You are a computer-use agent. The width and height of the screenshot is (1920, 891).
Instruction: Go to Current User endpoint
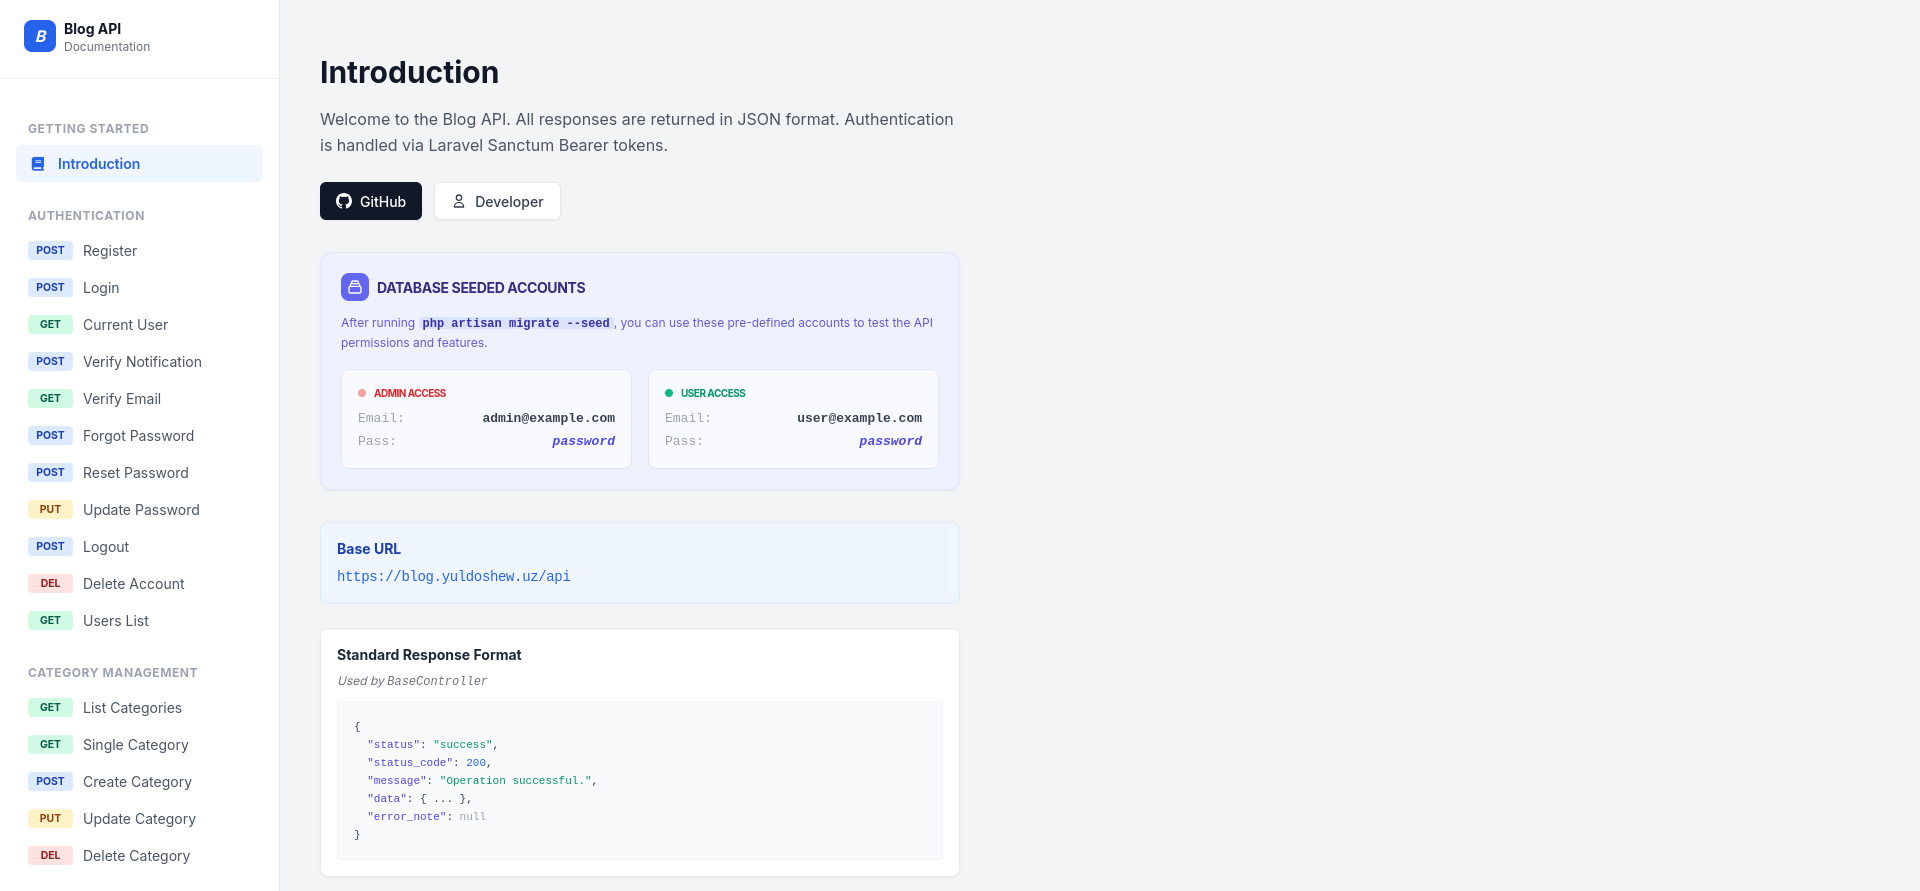pos(125,325)
